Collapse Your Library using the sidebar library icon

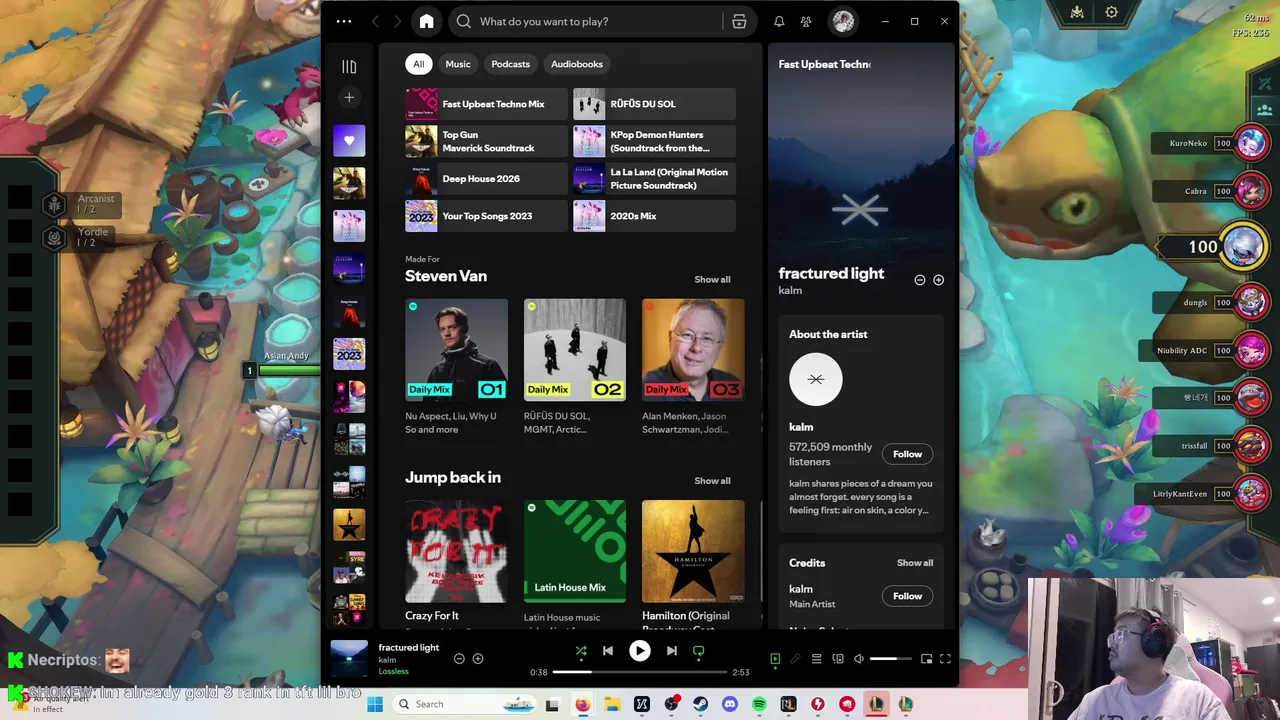click(x=349, y=66)
